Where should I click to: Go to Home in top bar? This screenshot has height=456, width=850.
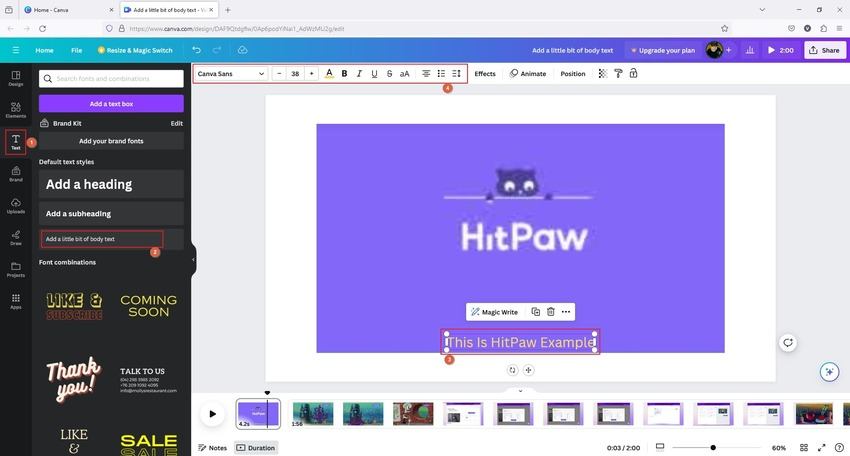click(44, 50)
